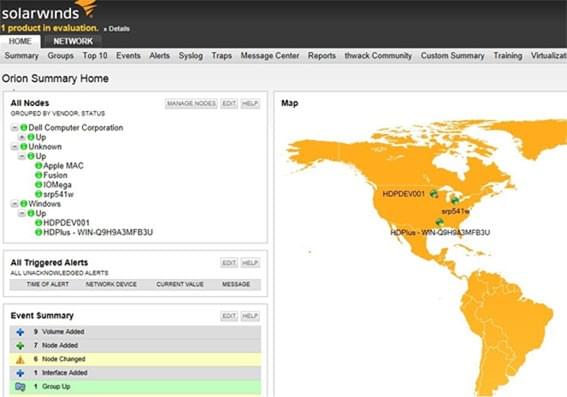Open the Summary menu item
Screen dimensions: 567x397
tap(22, 56)
